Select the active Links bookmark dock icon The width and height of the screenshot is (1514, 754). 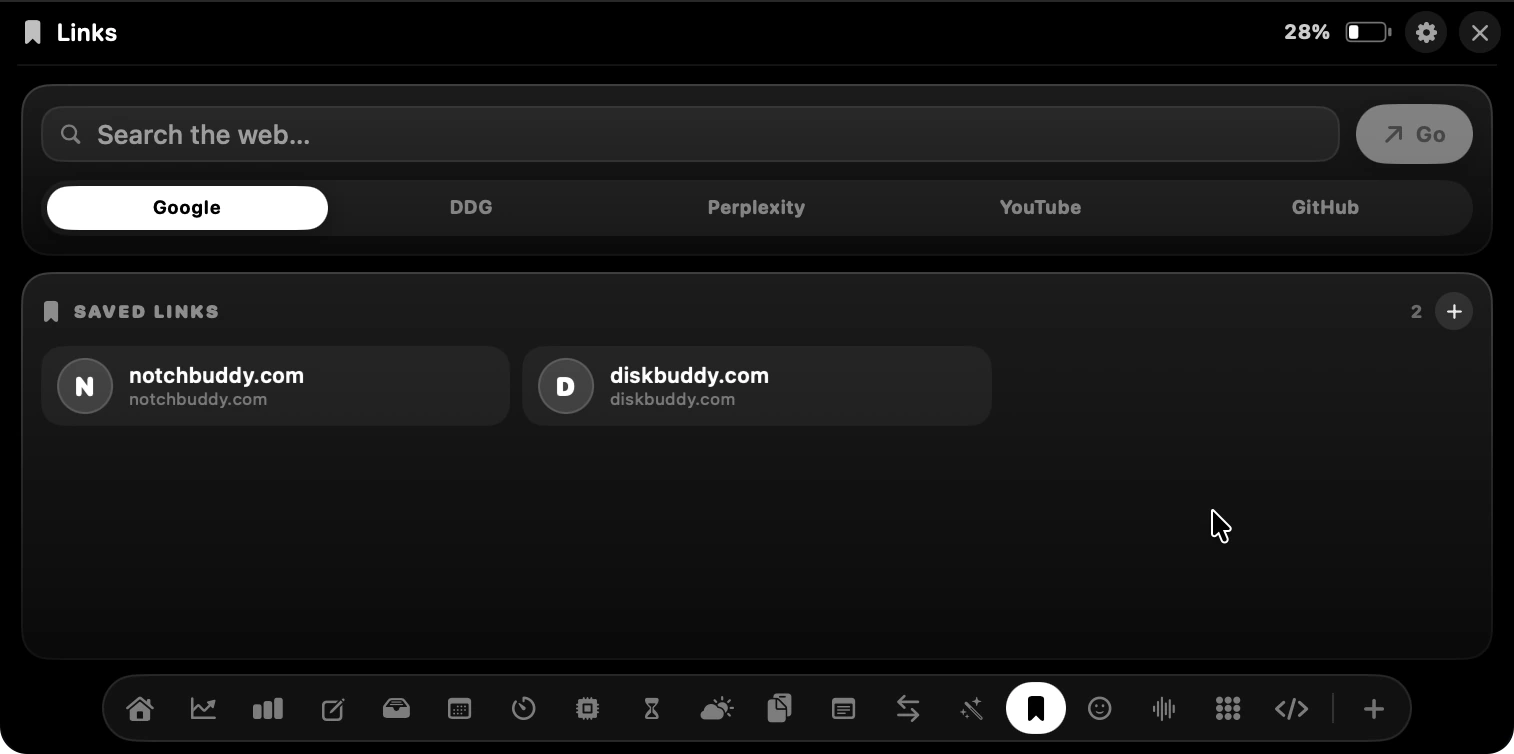point(1036,708)
